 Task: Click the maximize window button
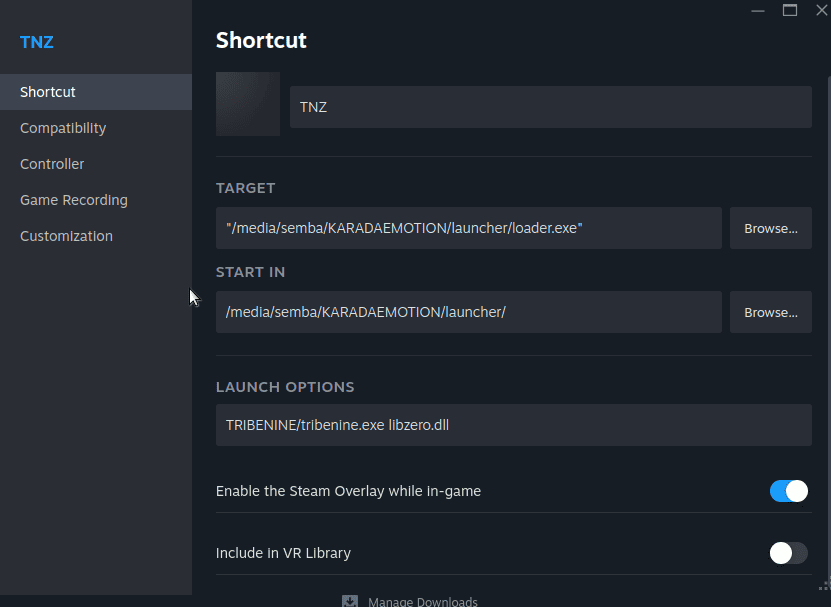click(x=789, y=10)
